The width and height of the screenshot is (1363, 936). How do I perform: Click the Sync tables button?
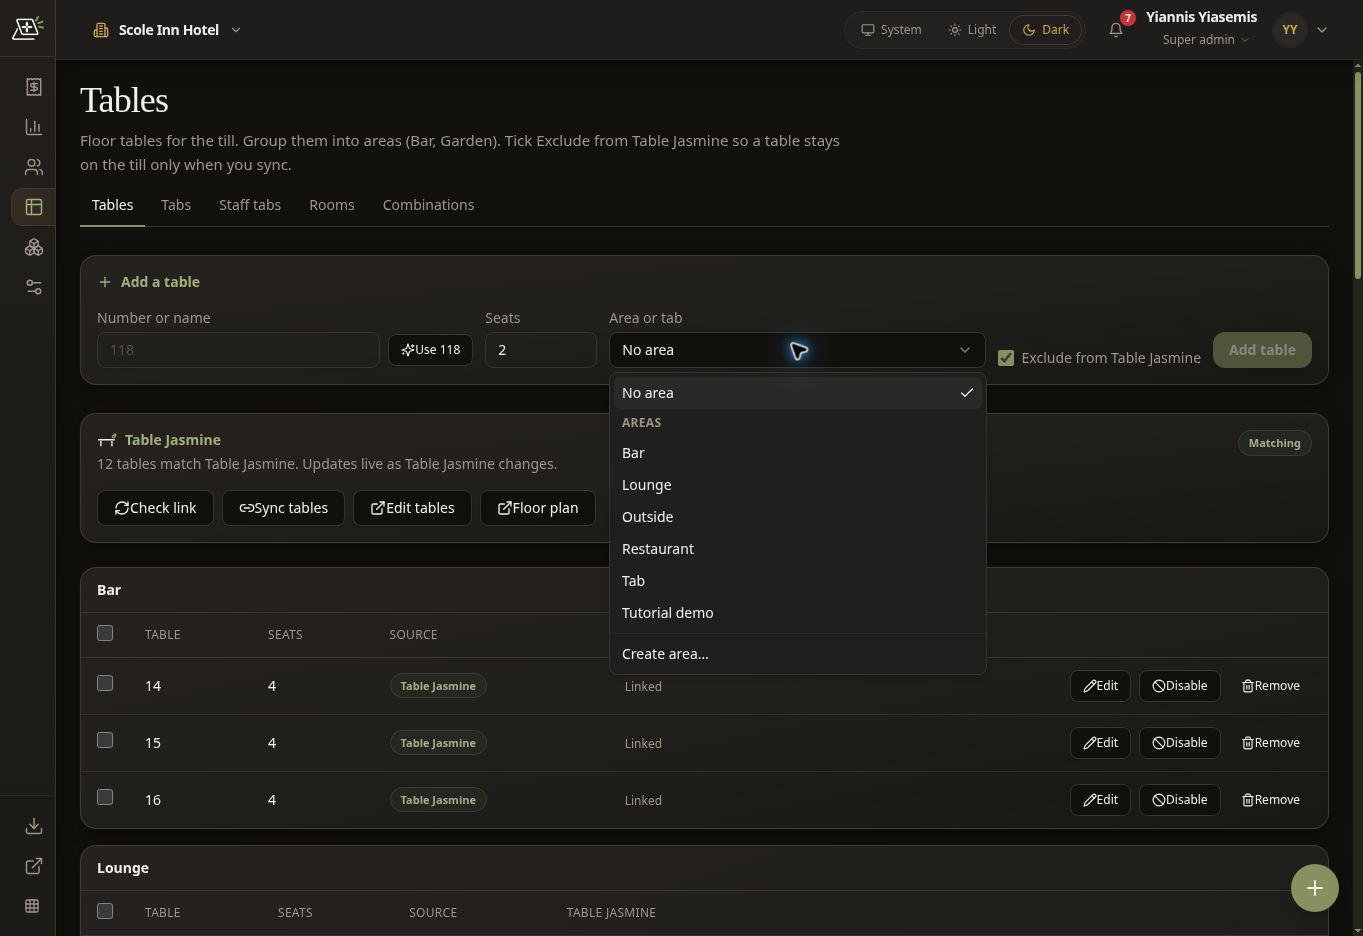[283, 508]
